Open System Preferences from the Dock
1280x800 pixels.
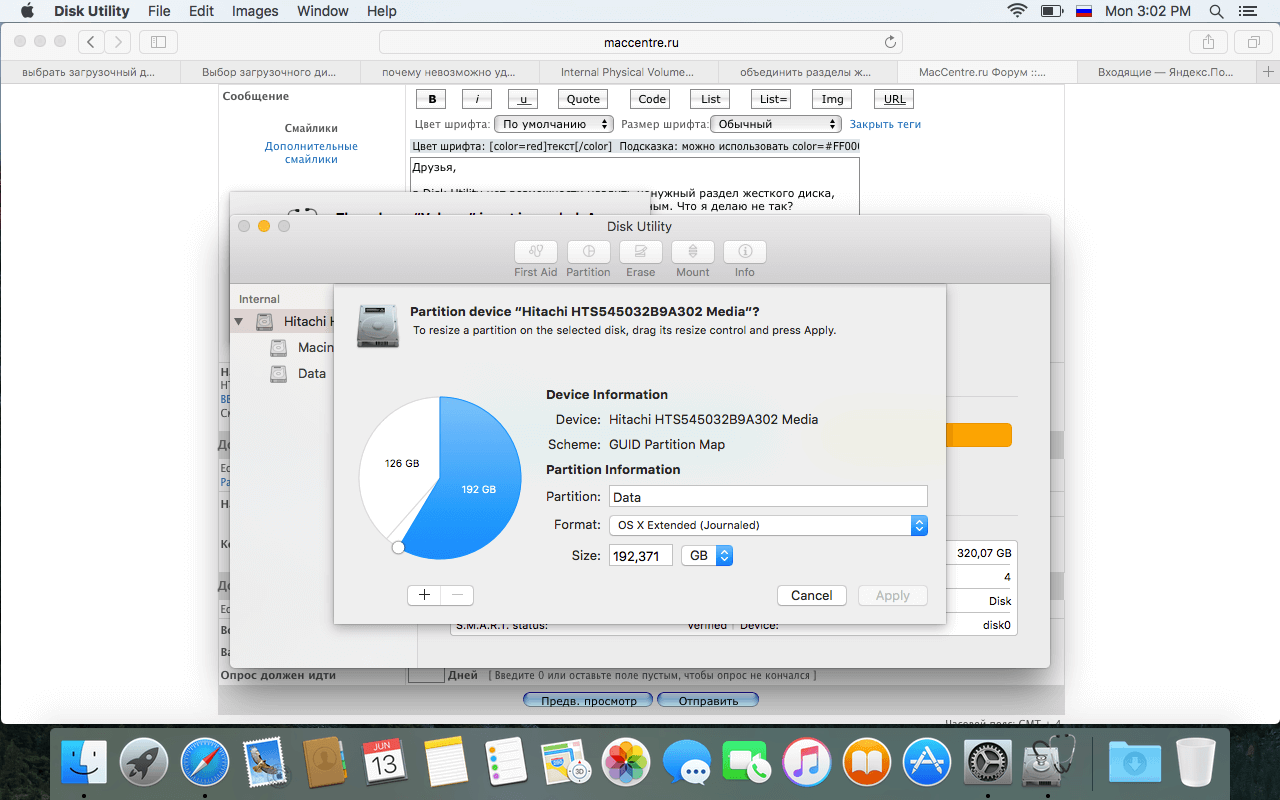click(988, 764)
